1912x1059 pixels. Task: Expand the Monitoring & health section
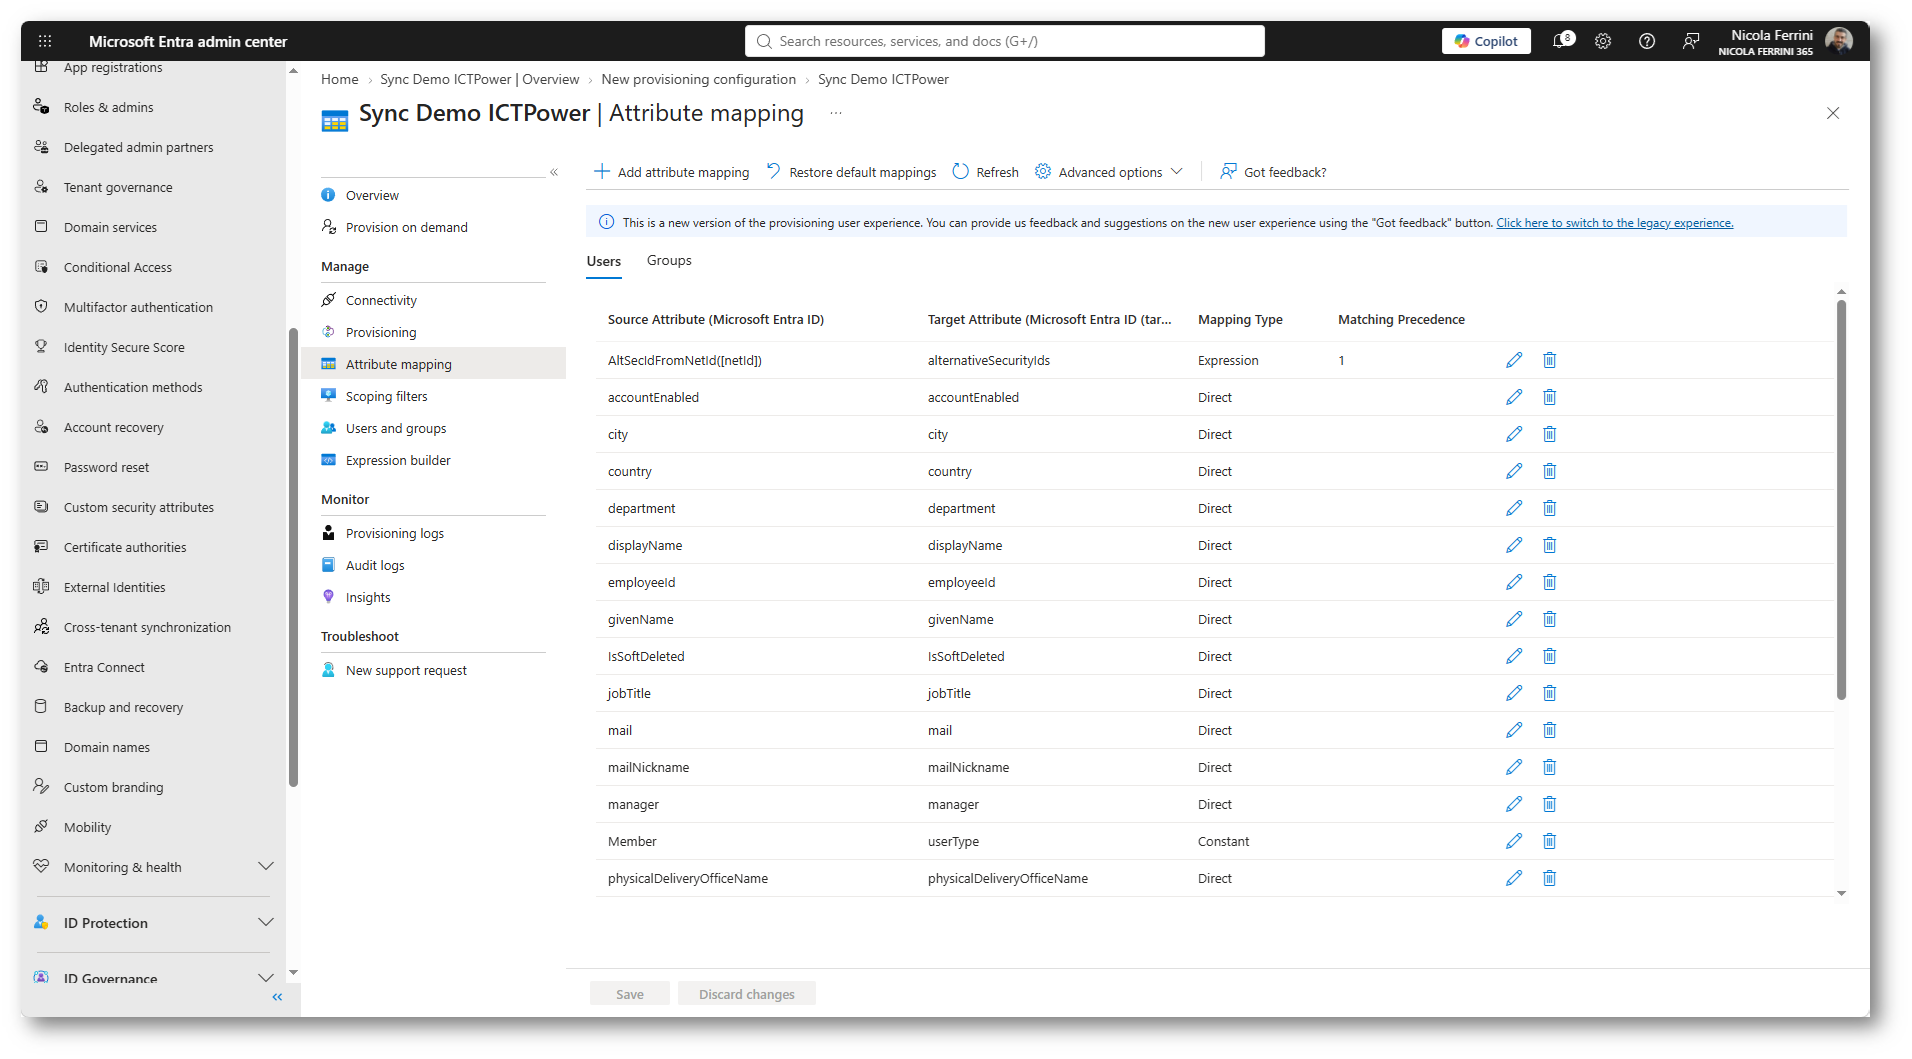click(x=266, y=866)
